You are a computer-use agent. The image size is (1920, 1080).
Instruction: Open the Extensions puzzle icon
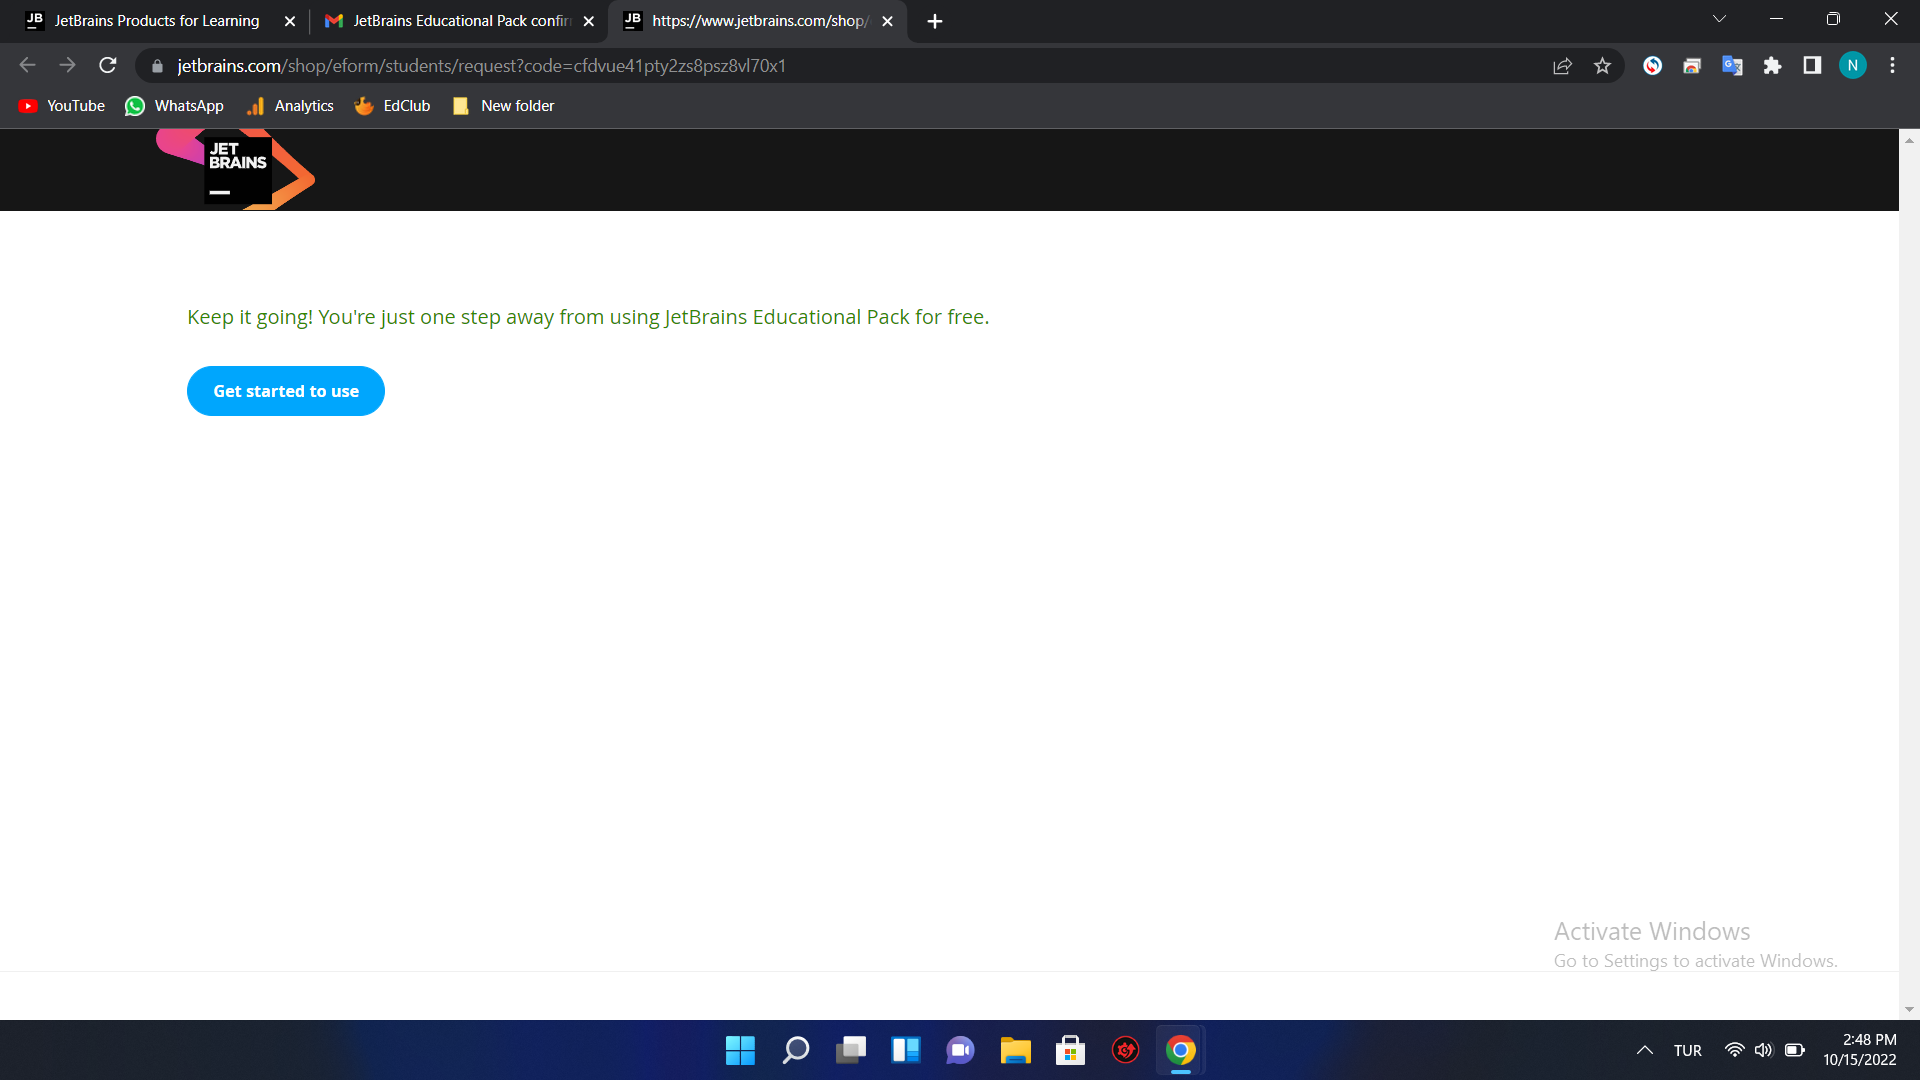(x=1772, y=66)
